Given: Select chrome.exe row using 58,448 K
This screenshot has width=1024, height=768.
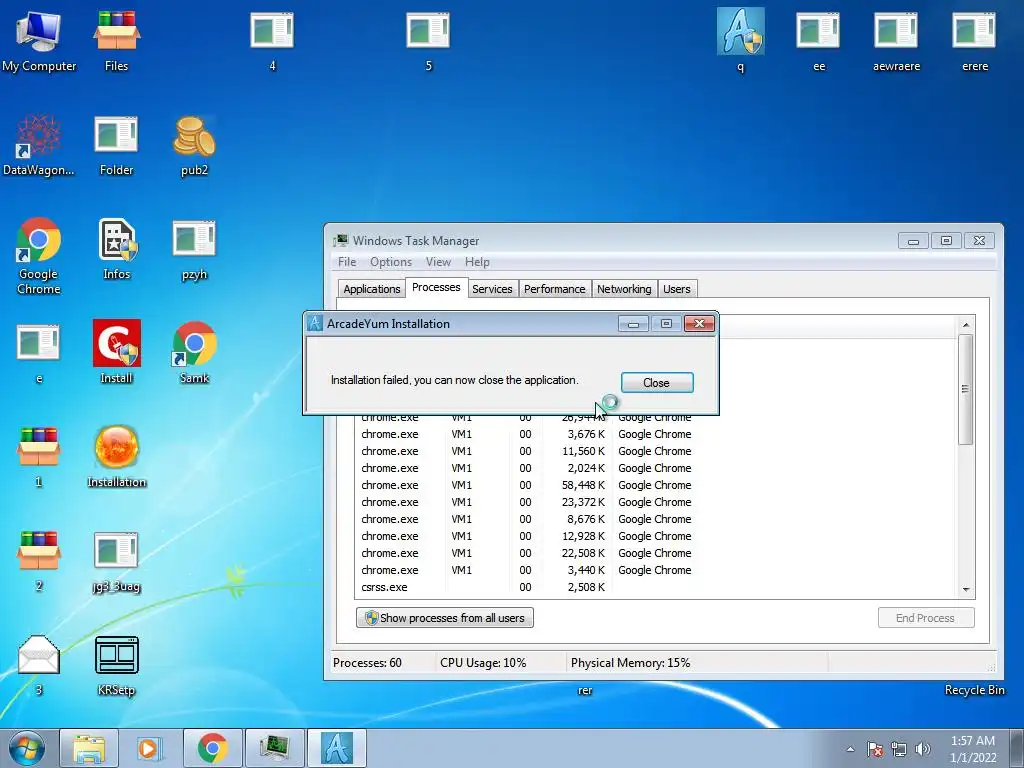Looking at the screenshot, I should 655,485.
